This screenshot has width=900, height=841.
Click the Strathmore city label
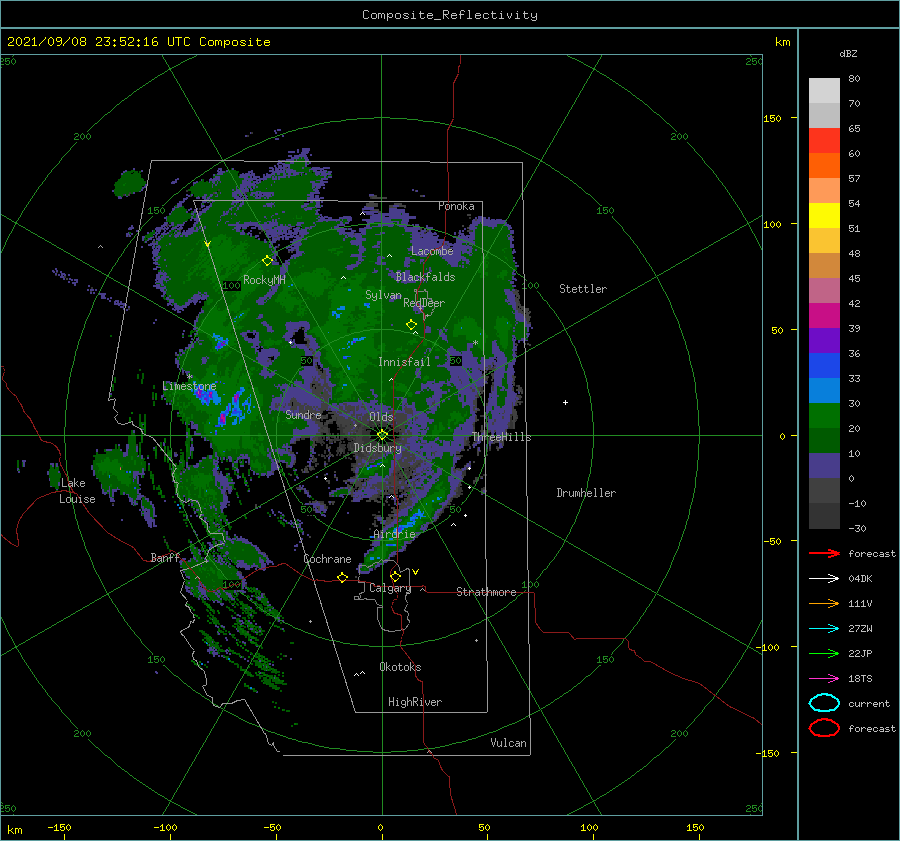pyautogui.click(x=486, y=592)
